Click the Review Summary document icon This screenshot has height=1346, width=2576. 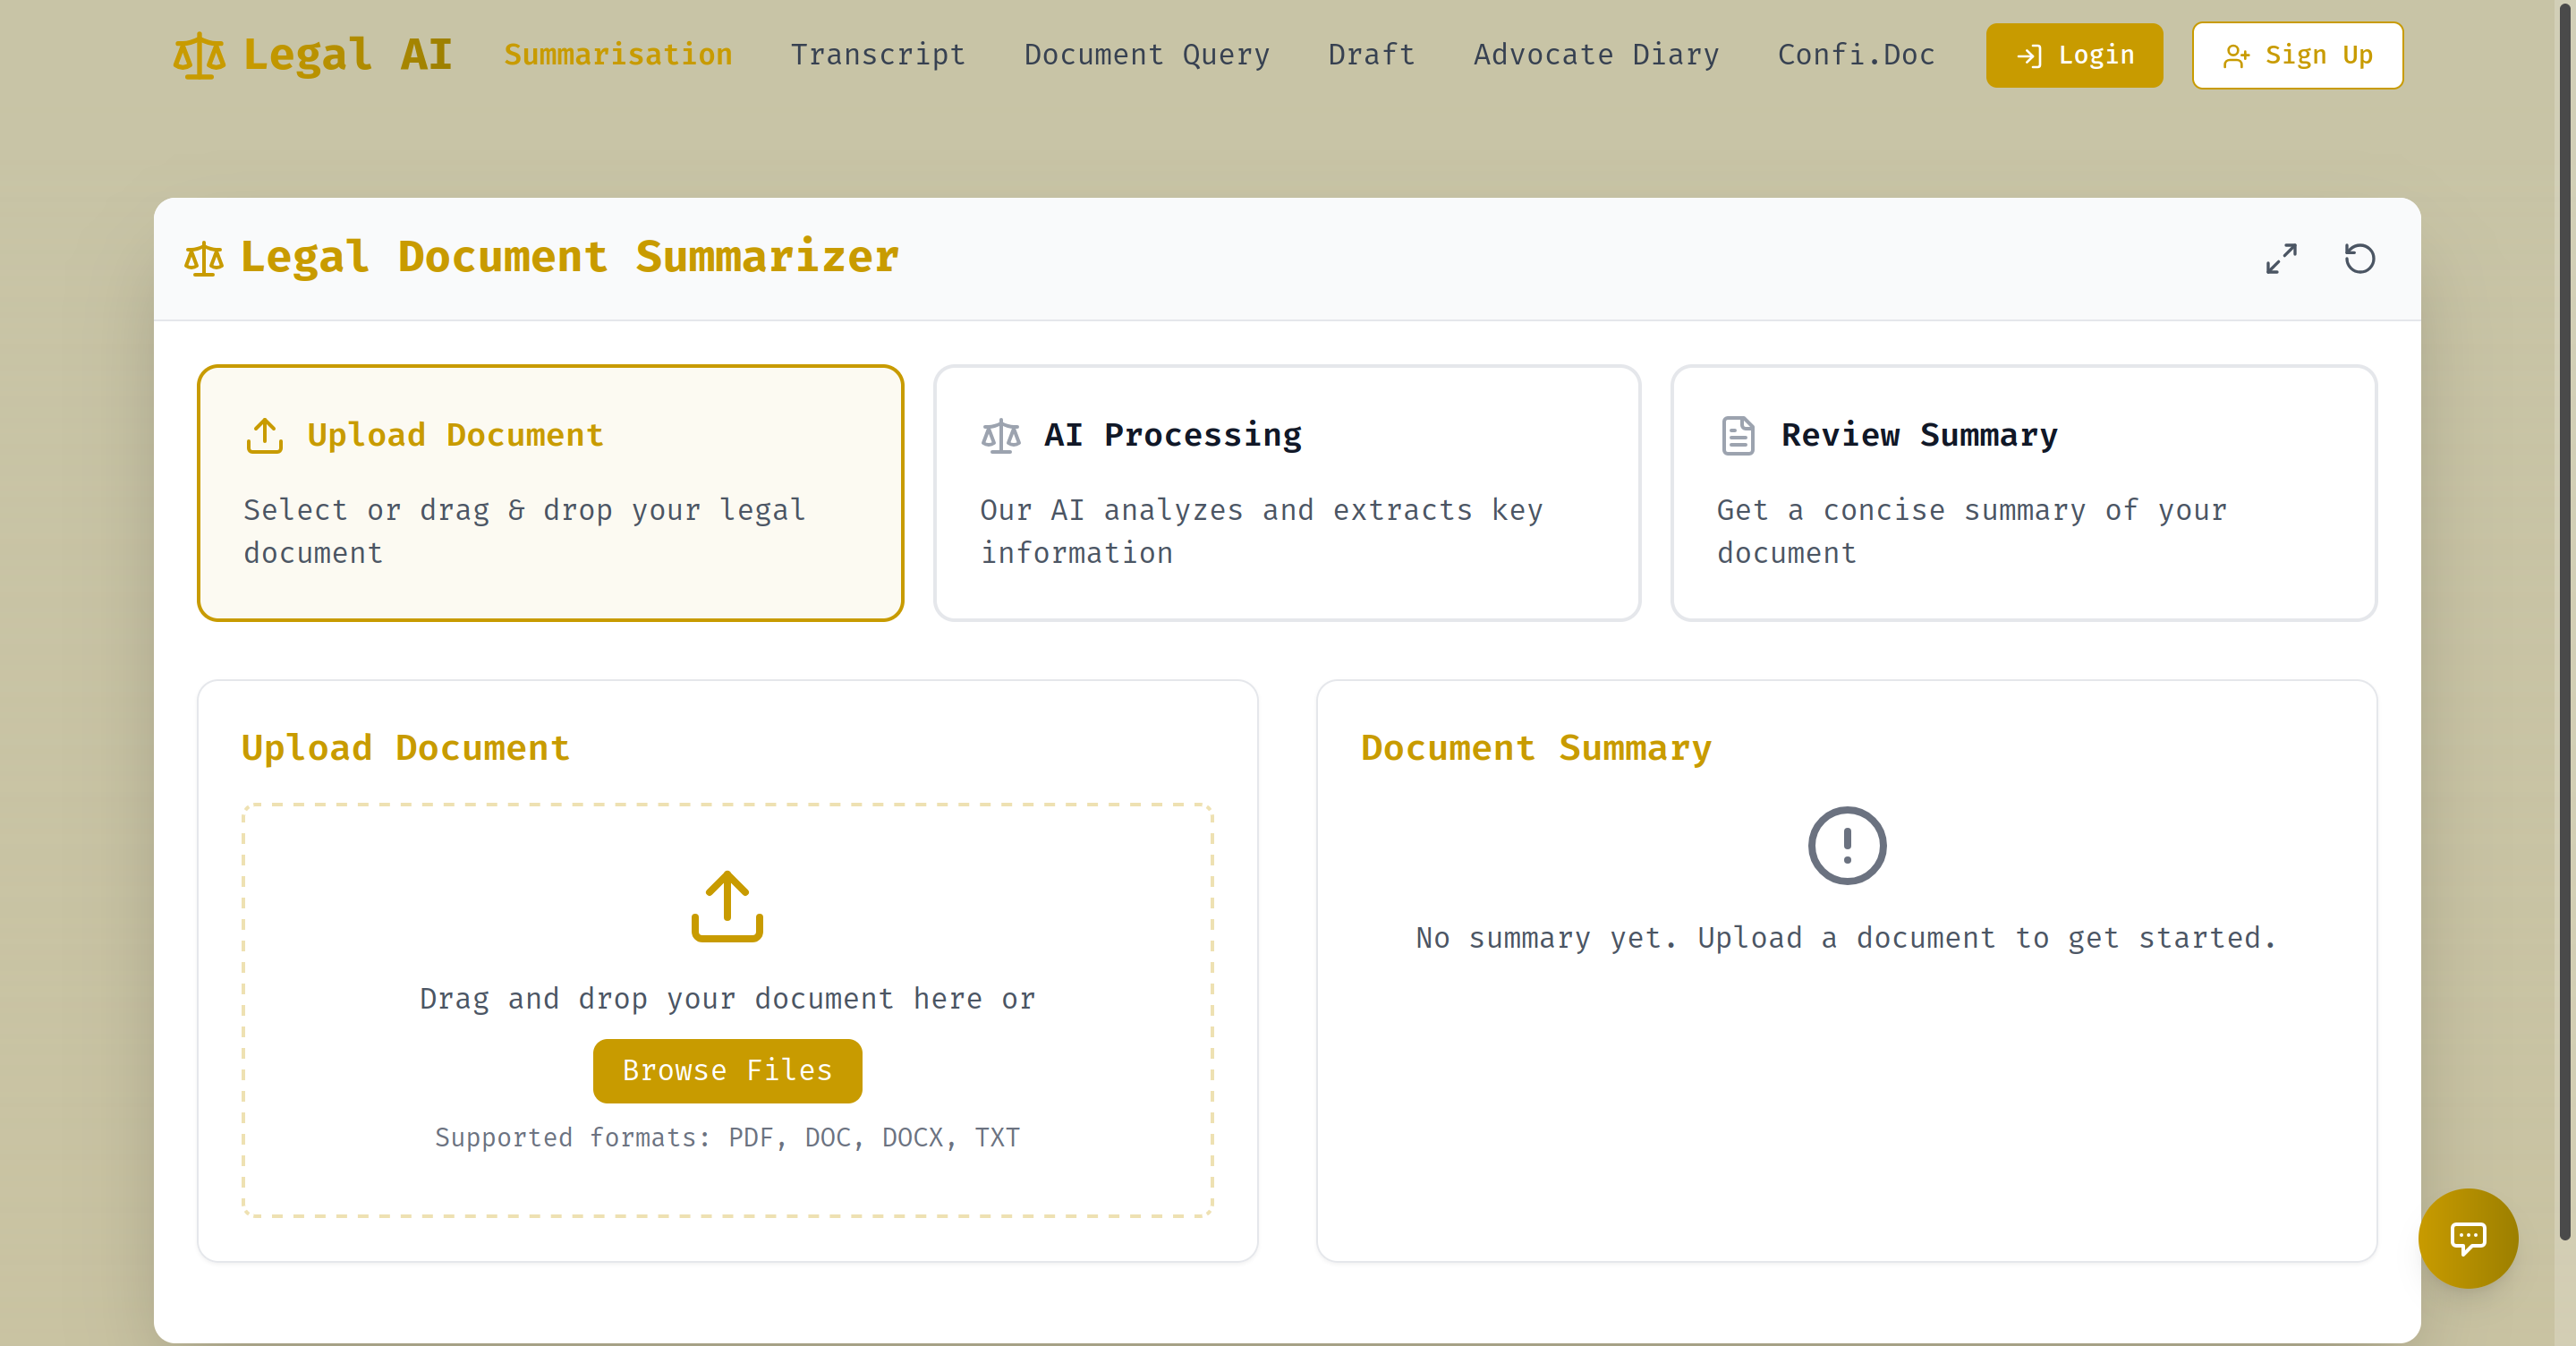click(1737, 436)
